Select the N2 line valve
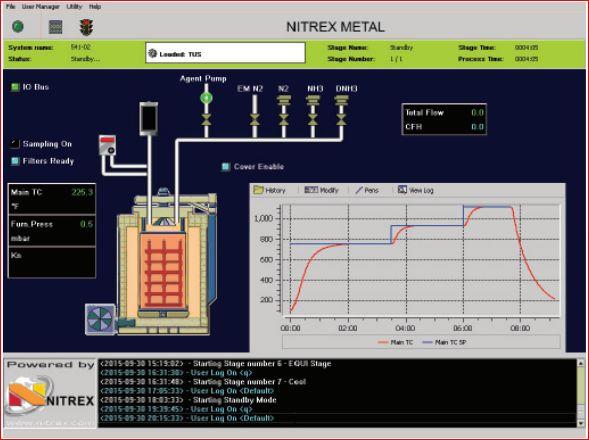The image size is (589, 440). tap(284, 120)
